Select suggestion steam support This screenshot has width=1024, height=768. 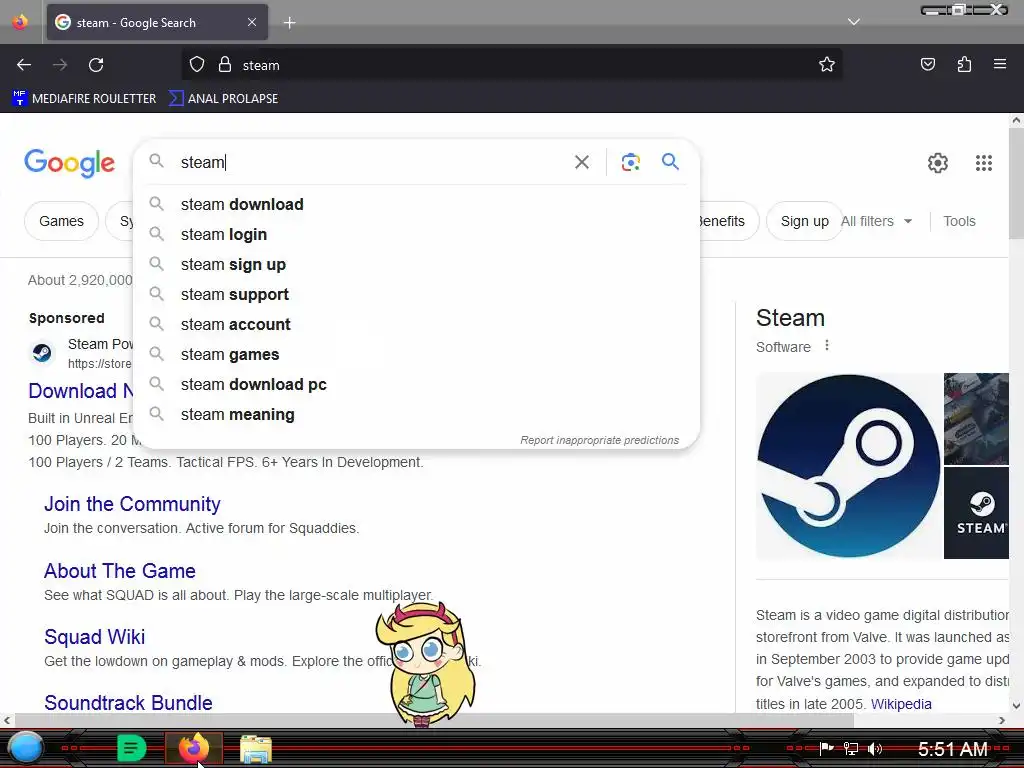(417, 295)
